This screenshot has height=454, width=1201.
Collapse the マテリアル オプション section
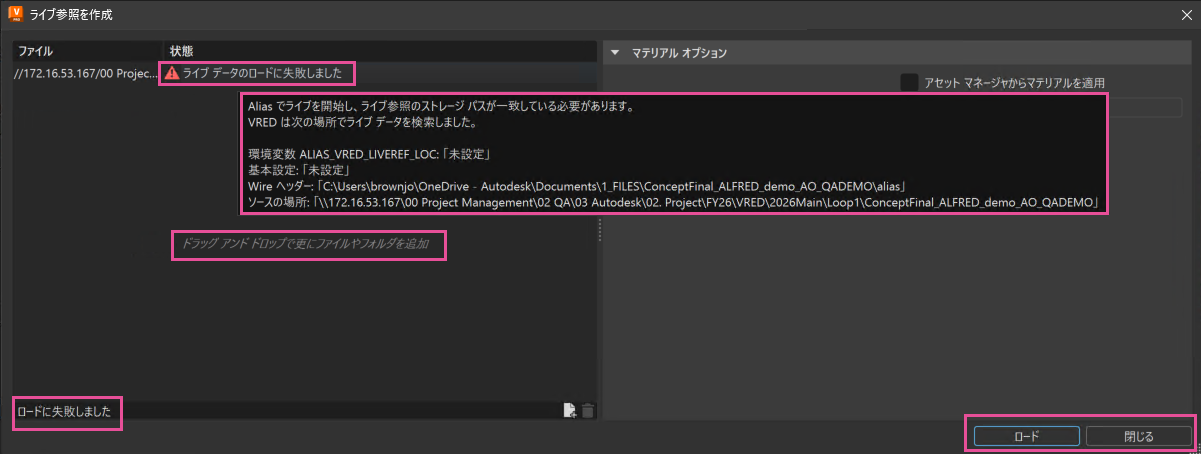[615, 53]
